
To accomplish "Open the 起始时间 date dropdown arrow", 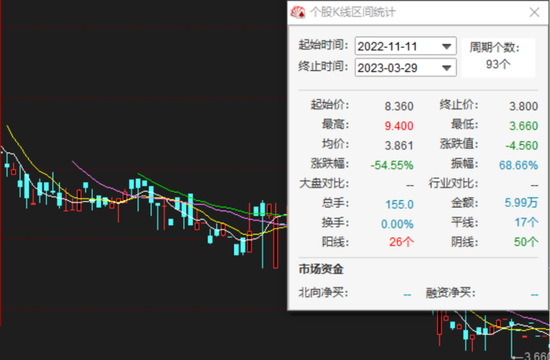I will pos(446,46).
